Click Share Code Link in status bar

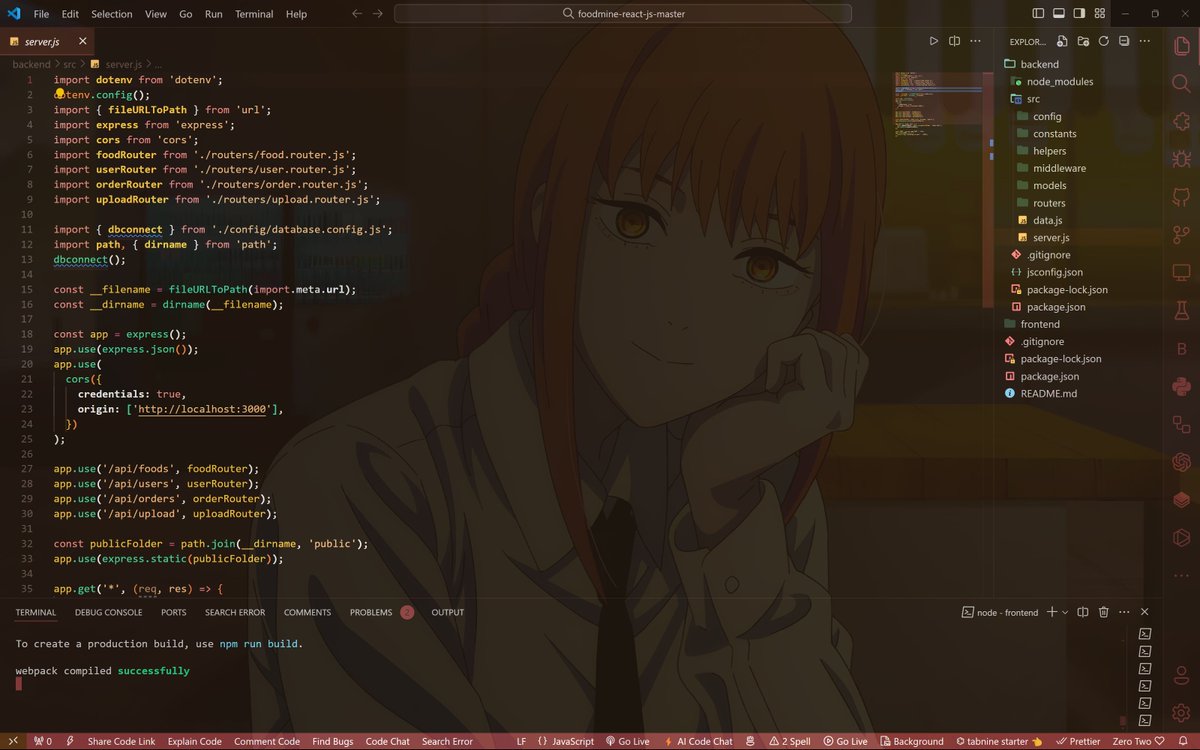click(x=121, y=741)
